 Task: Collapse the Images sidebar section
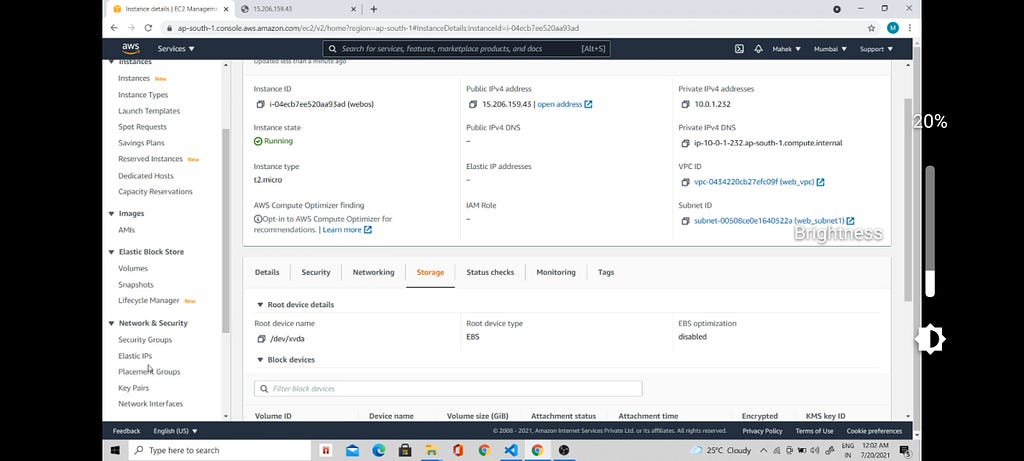click(x=111, y=214)
